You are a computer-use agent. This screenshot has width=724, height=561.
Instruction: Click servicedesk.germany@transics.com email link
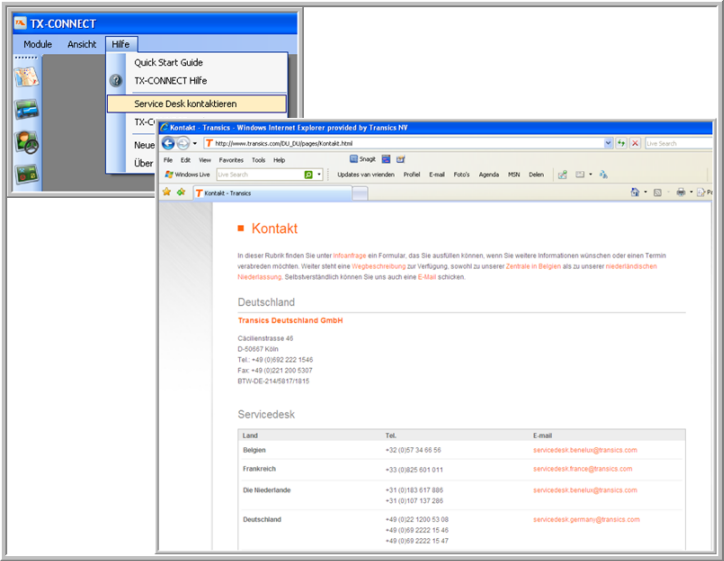(x=586, y=519)
